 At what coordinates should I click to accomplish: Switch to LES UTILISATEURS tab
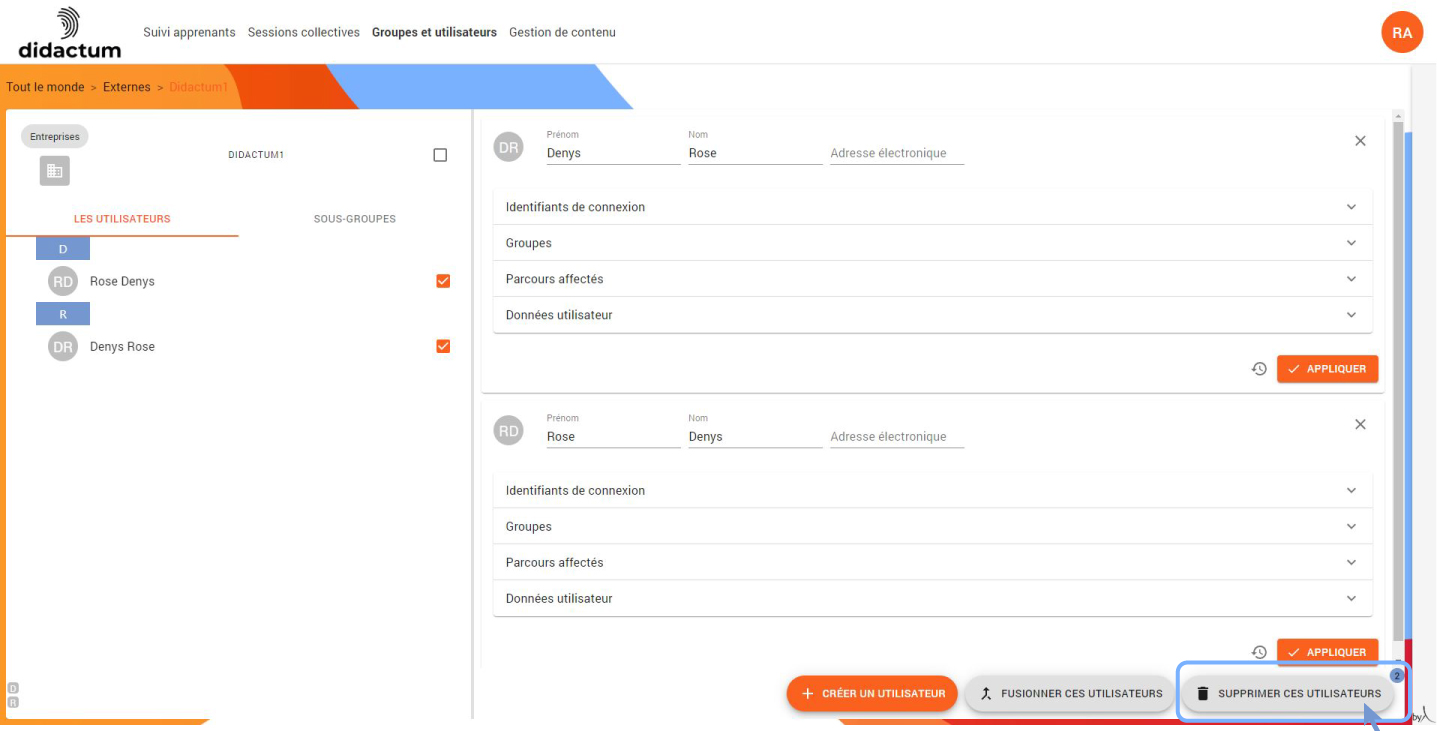[122, 218]
